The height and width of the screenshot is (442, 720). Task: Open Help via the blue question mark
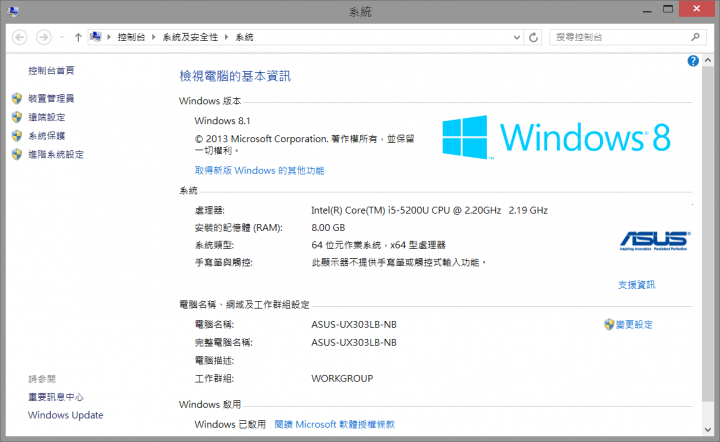pos(693,61)
